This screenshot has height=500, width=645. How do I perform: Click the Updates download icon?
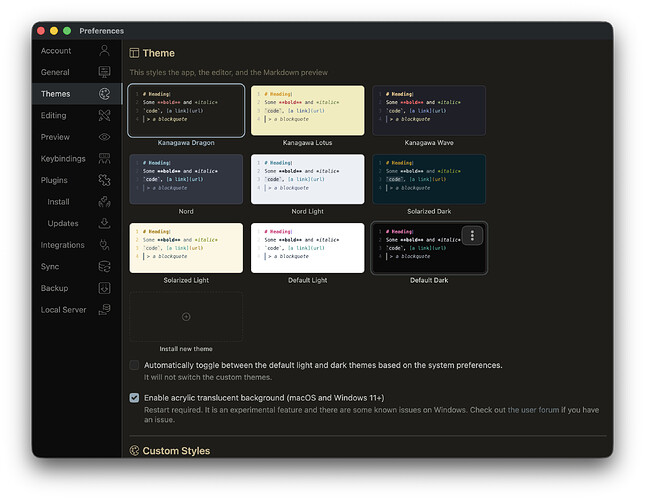tap(104, 223)
